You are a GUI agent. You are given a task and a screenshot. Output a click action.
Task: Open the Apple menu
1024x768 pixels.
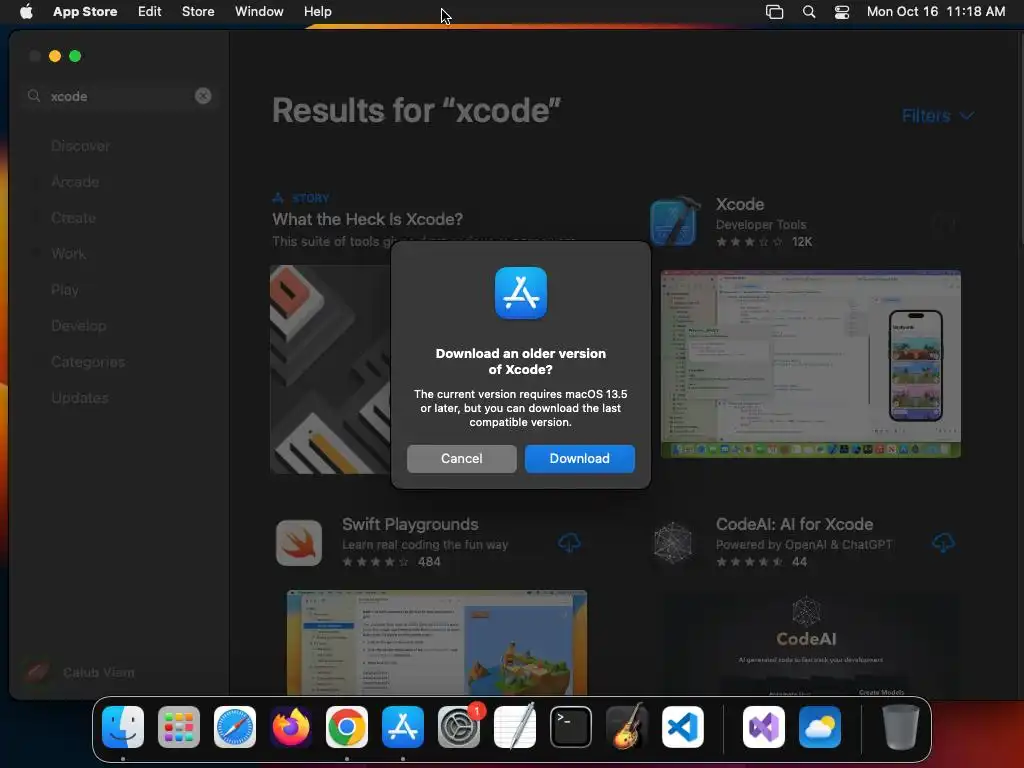click(26, 12)
